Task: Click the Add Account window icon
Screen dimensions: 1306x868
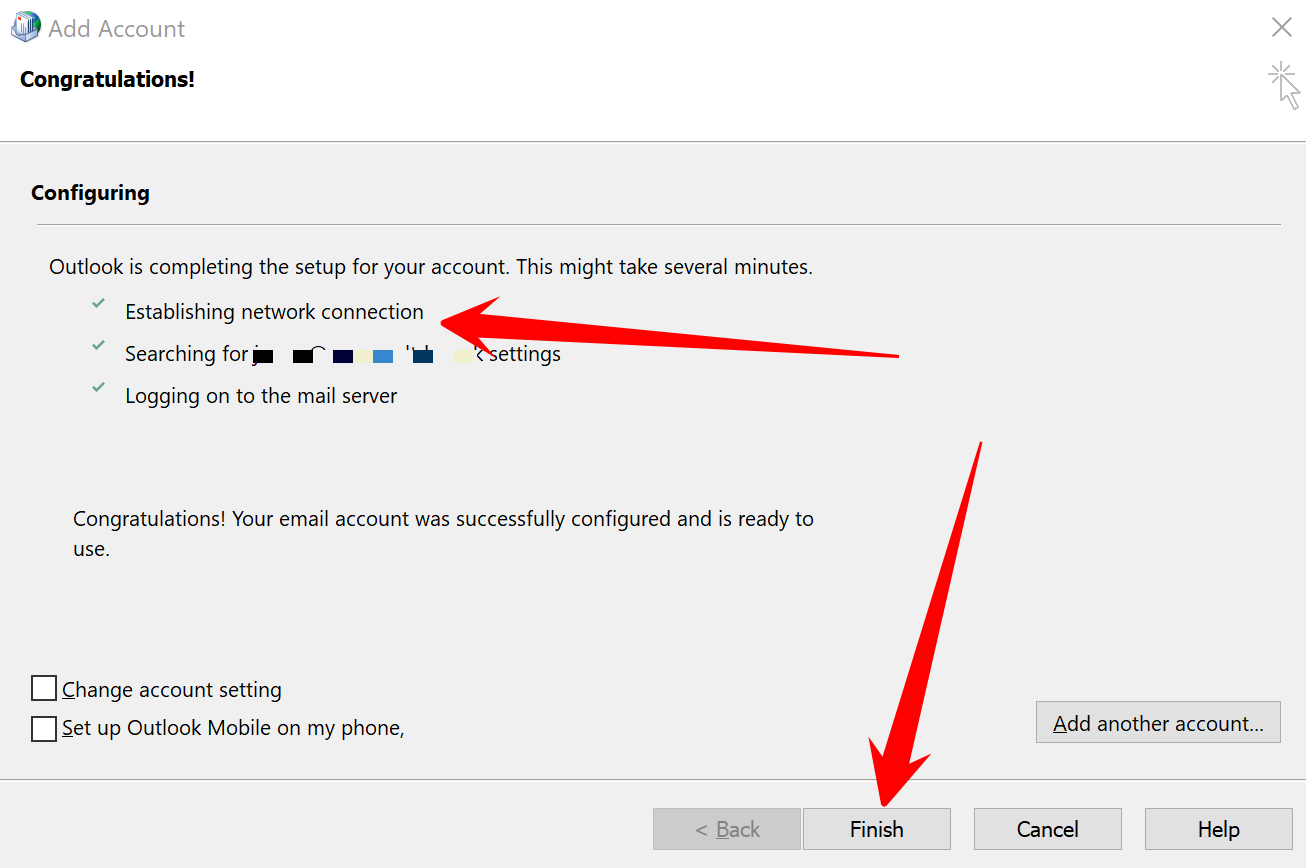Action: (25, 27)
